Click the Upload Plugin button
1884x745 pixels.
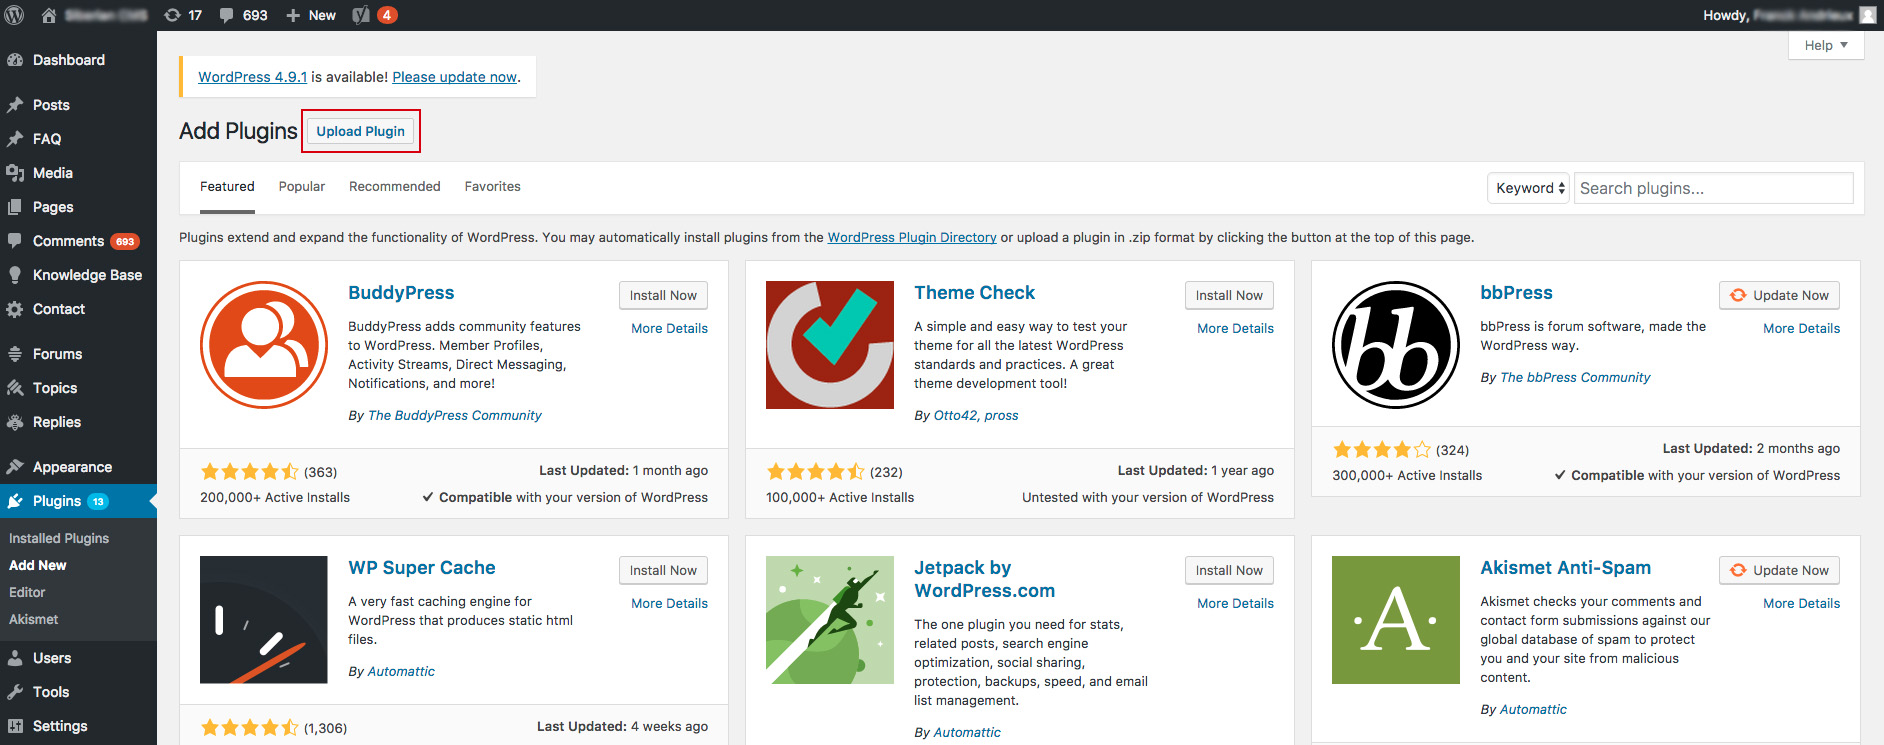[x=361, y=131]
